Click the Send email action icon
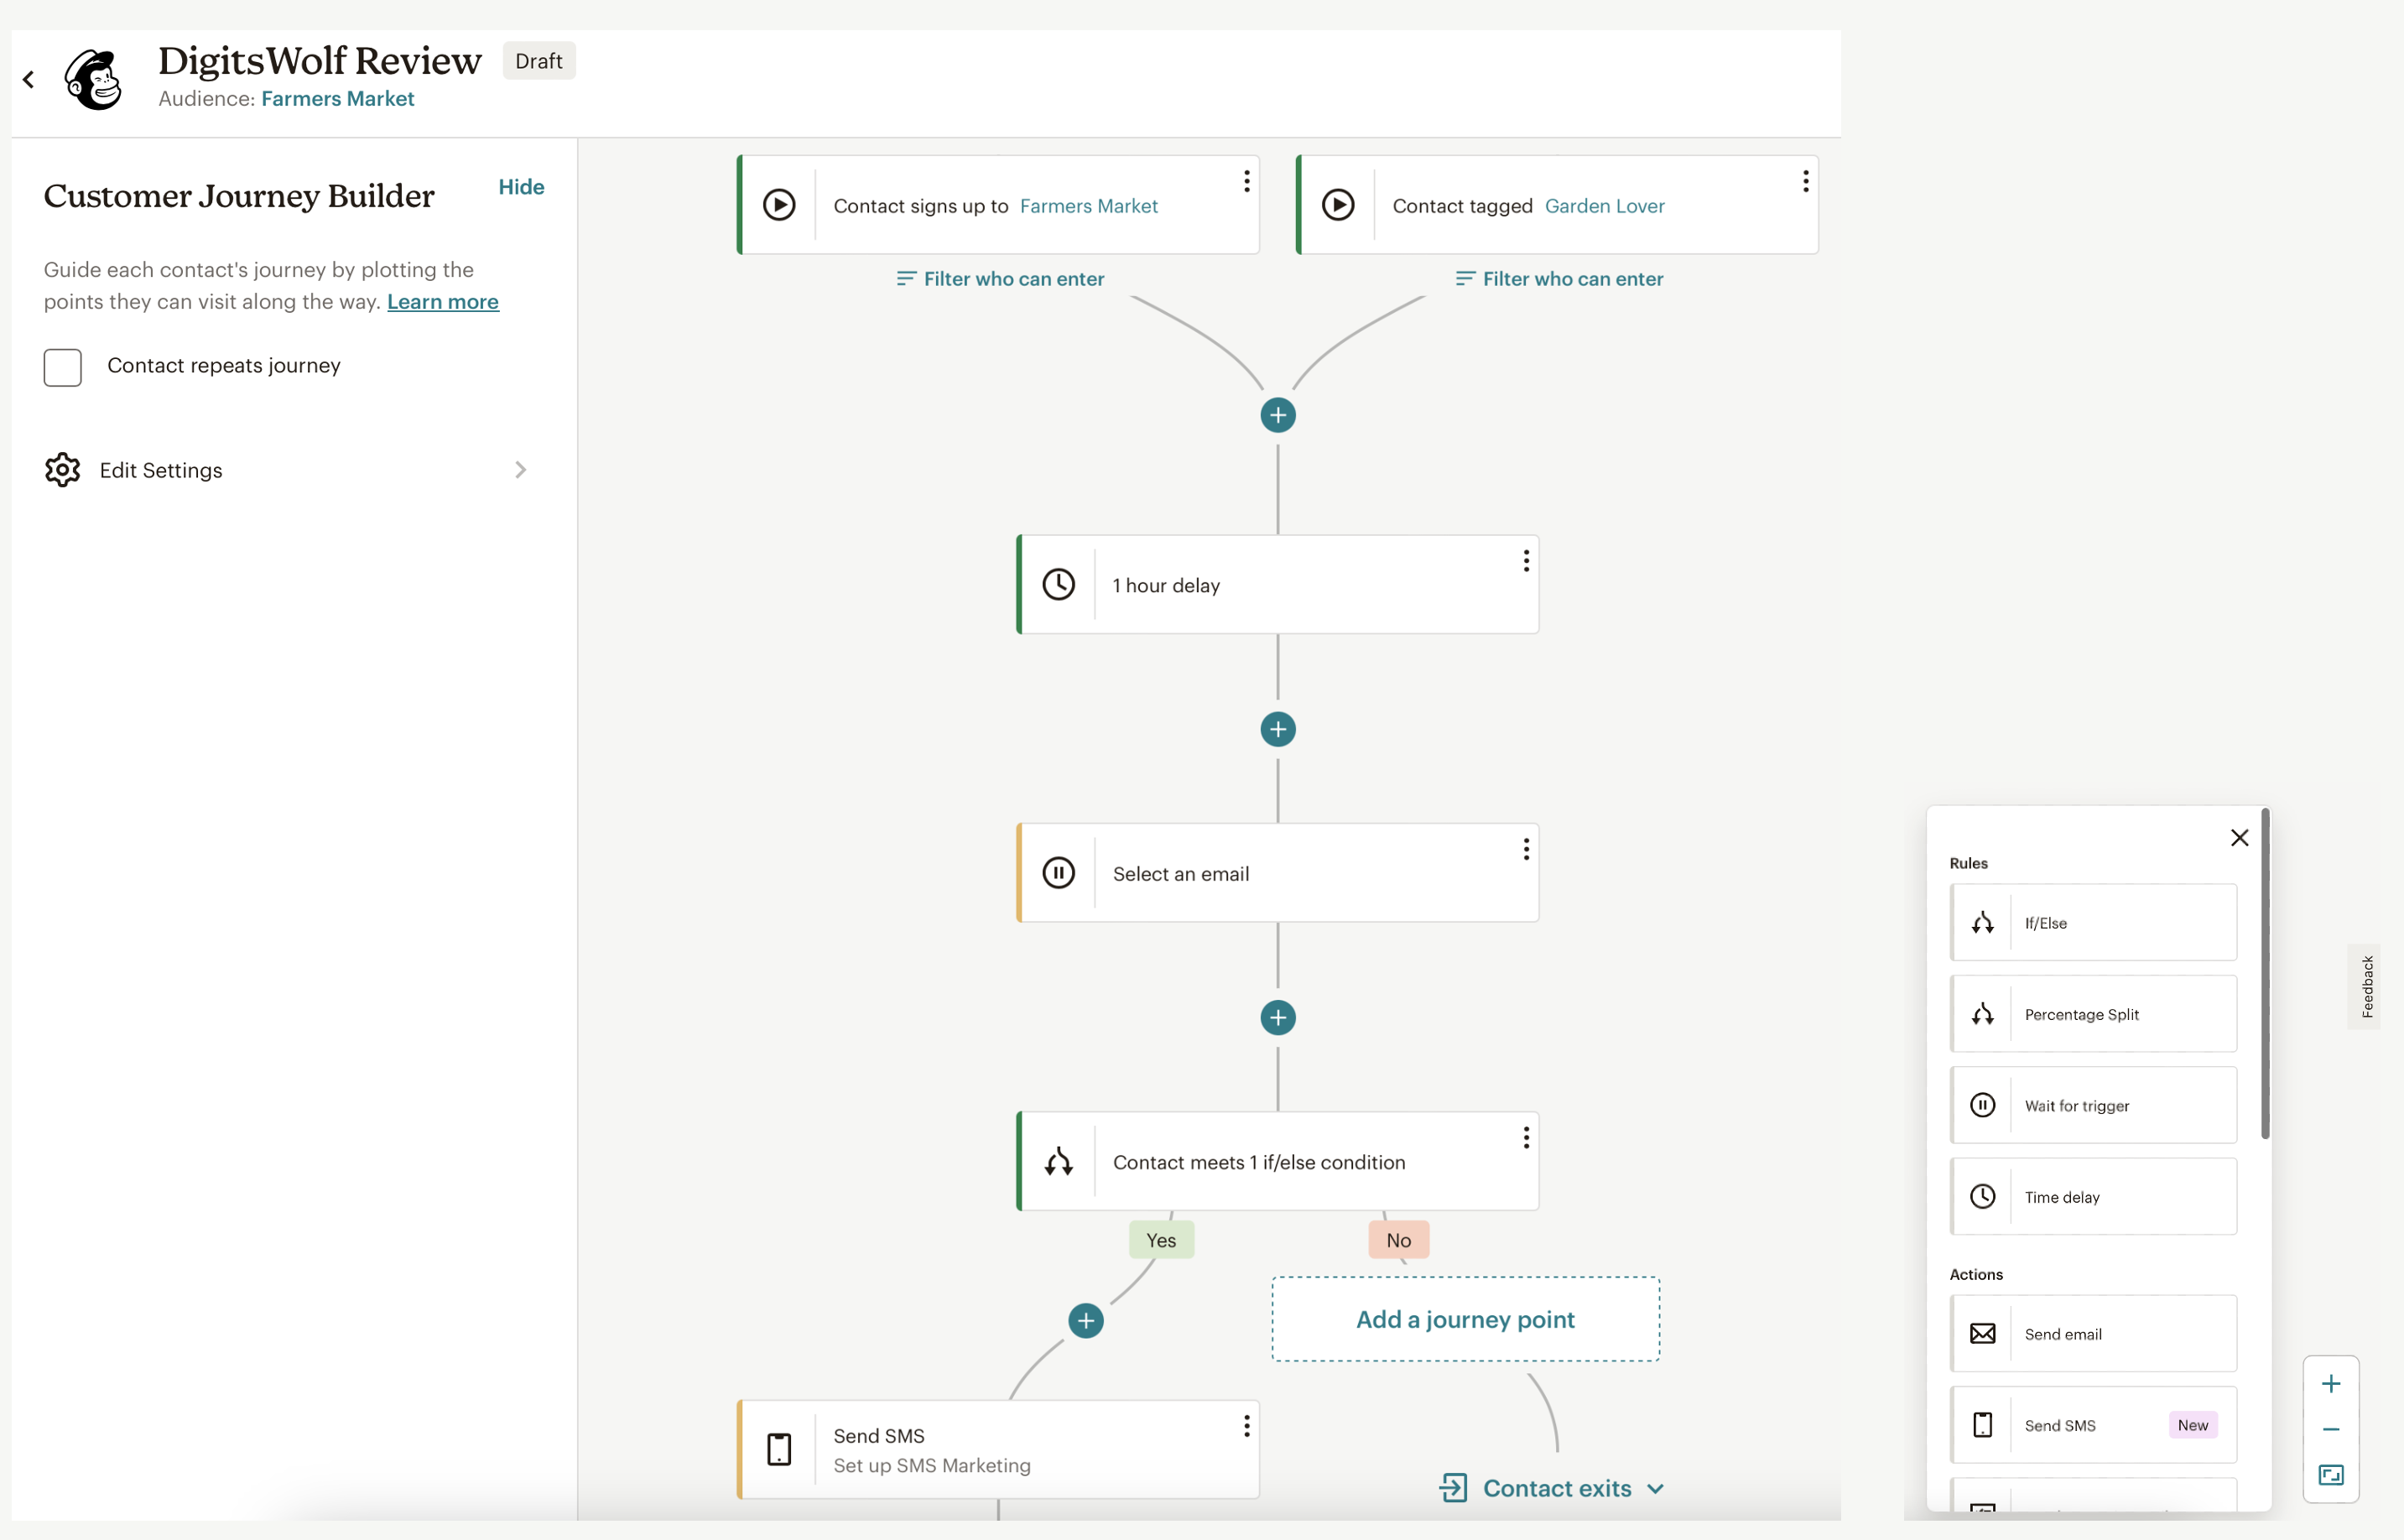The image size is (2404, 1540). click(x=1982, y=1334)
